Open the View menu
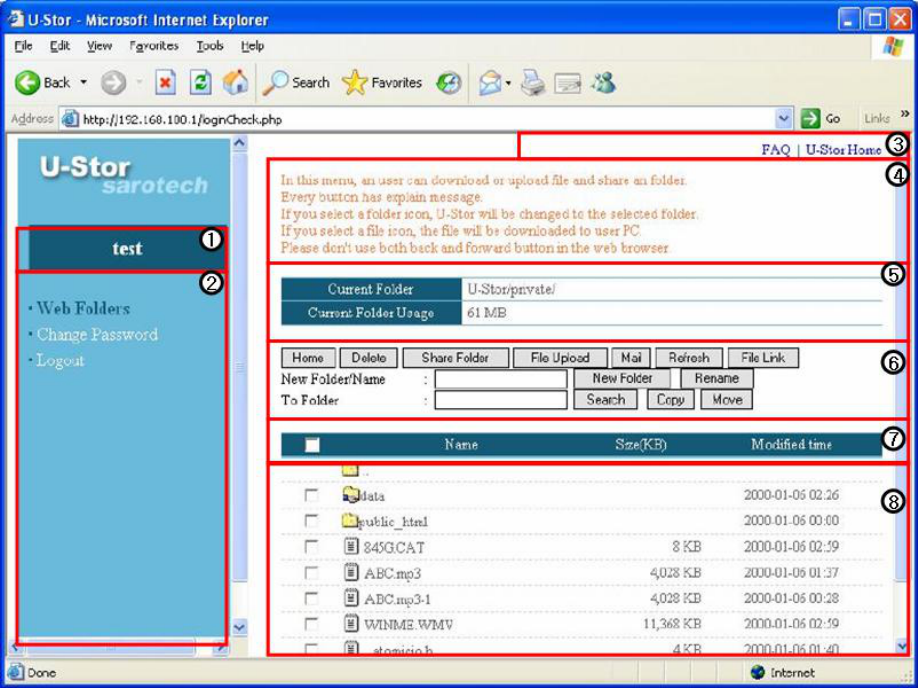Screen dimensions: 918x688 click(x=100, y=46)
